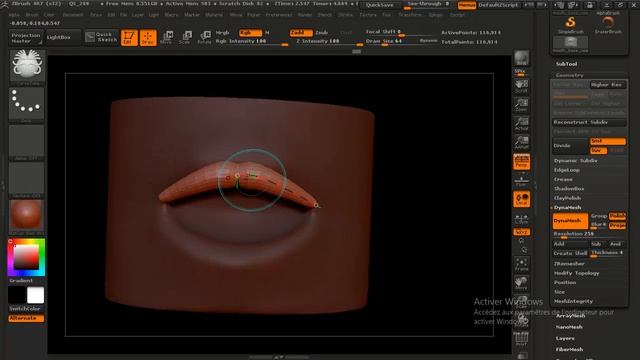Toggle the PolyF polyframe icon

521,340
